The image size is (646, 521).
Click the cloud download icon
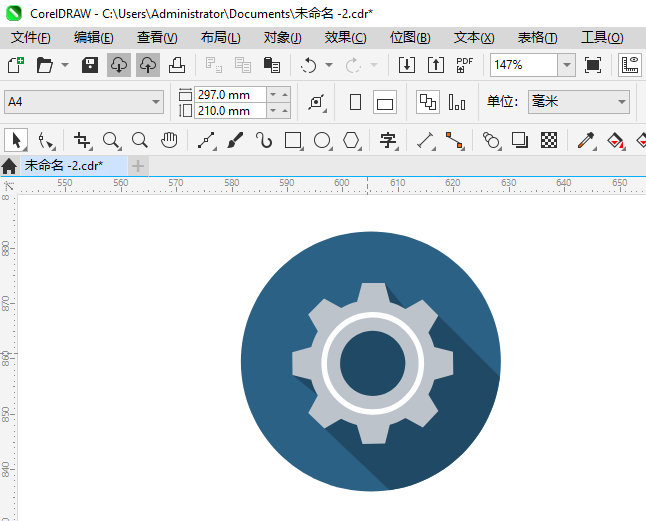coord(119,65)
